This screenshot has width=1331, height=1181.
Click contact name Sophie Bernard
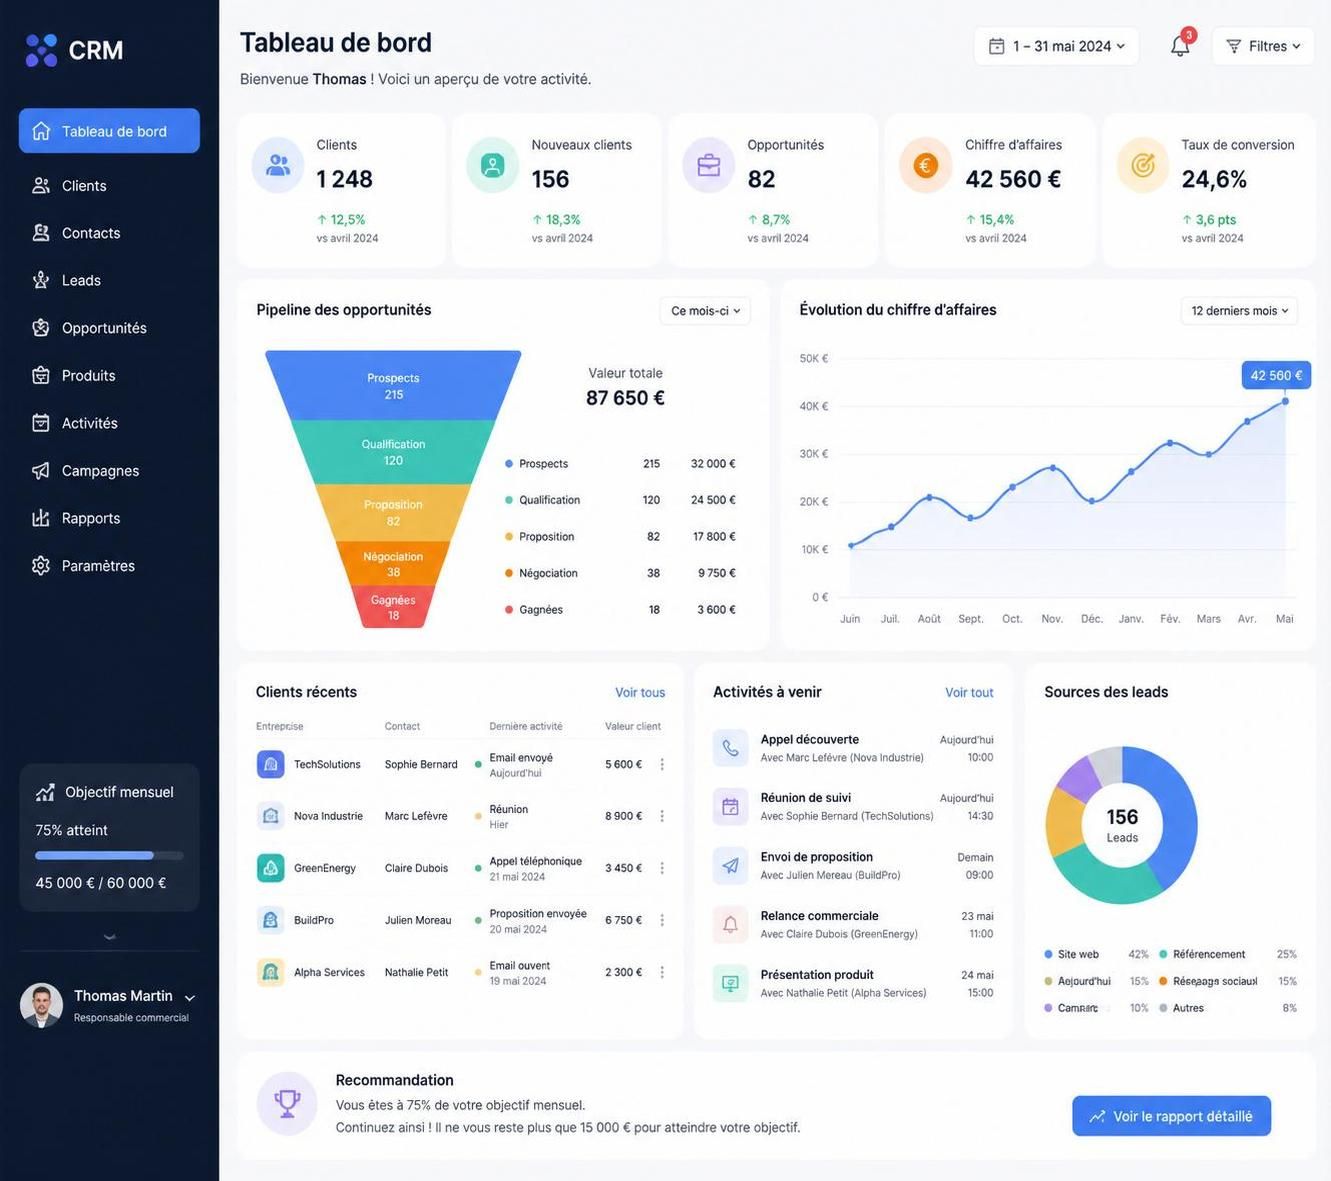(x=421, y=764)
